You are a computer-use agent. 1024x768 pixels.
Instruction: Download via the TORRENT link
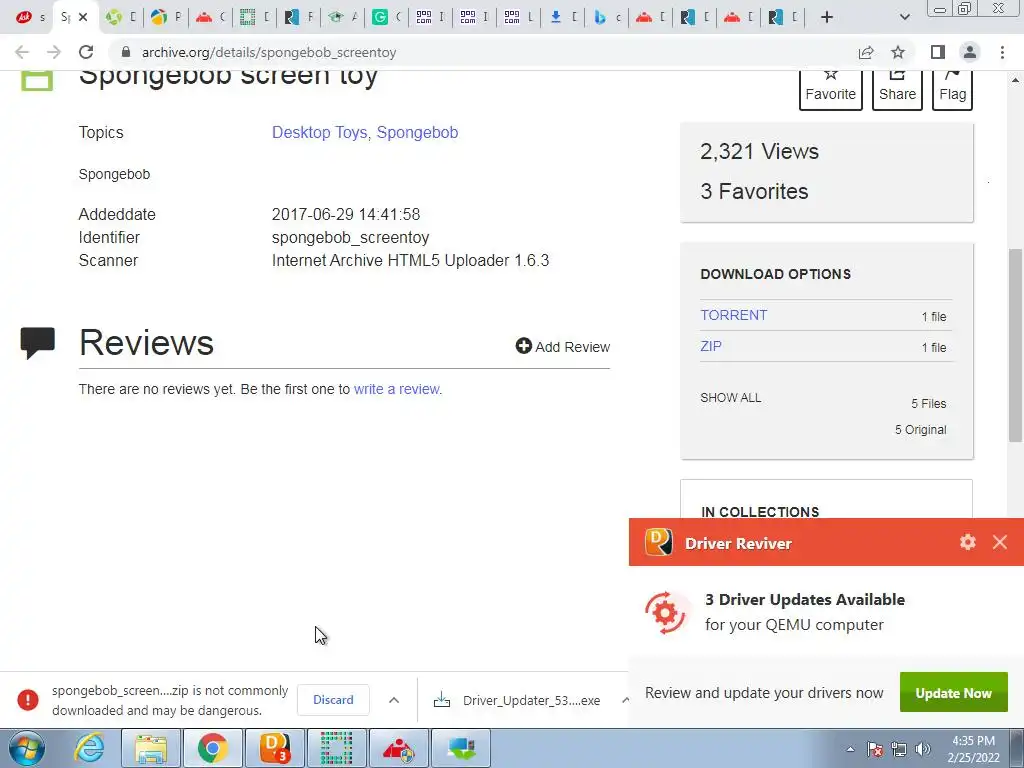click(733, 315)
